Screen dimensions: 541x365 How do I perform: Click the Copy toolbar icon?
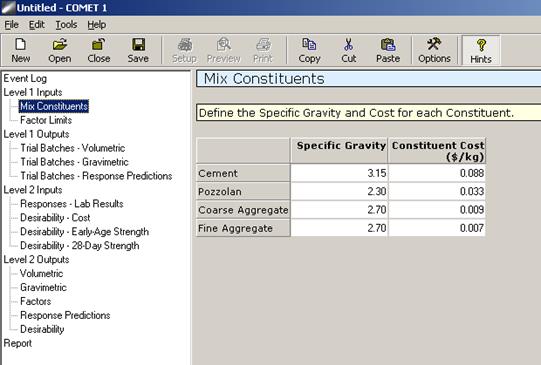pyautogui.click(x=309, y=45)
